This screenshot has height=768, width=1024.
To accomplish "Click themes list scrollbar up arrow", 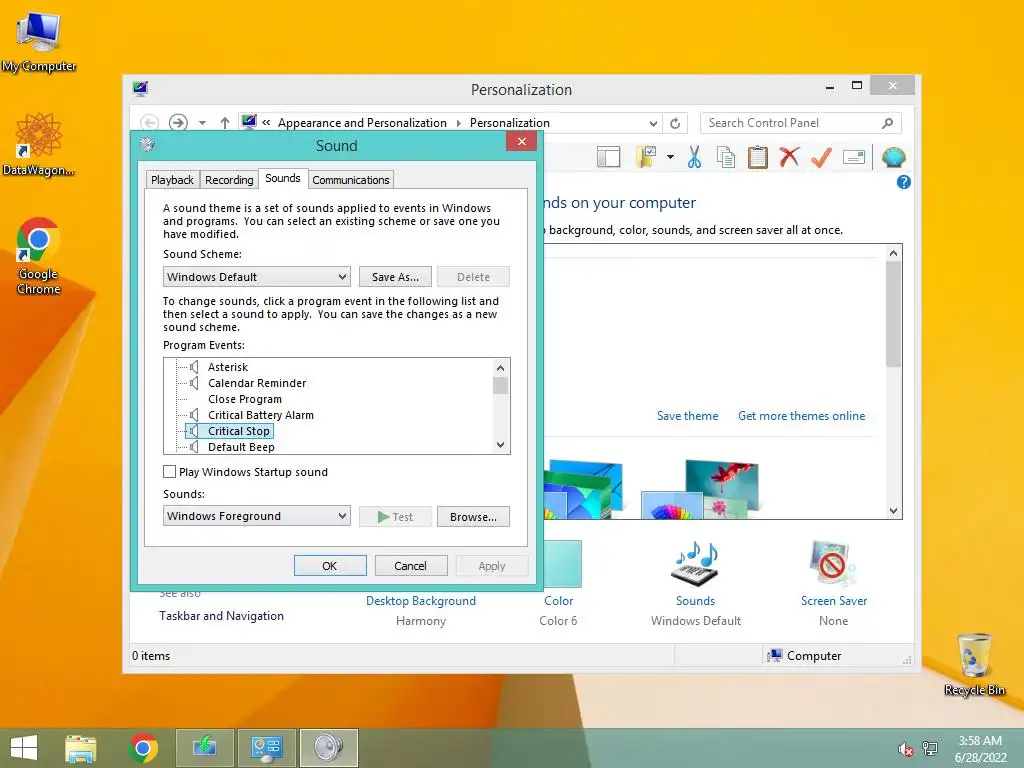I will click(x=893, y=253).
